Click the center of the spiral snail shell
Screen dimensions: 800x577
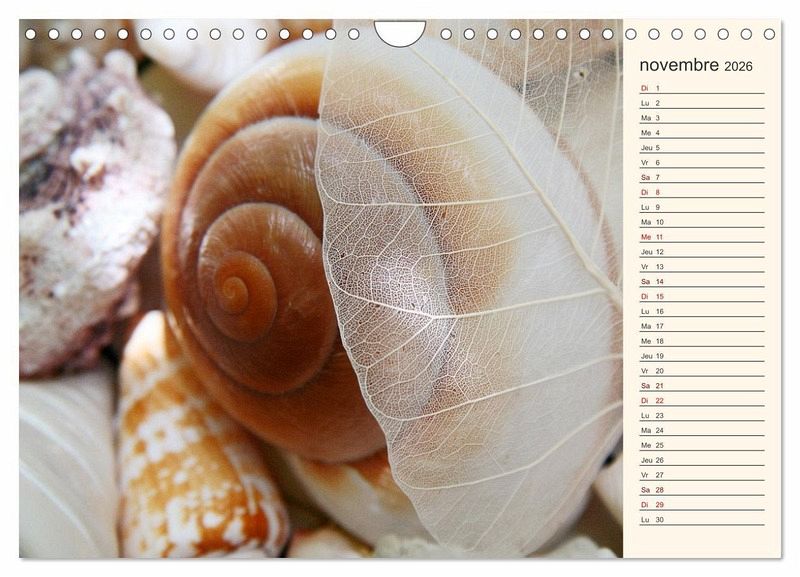[x=235, y=292]
